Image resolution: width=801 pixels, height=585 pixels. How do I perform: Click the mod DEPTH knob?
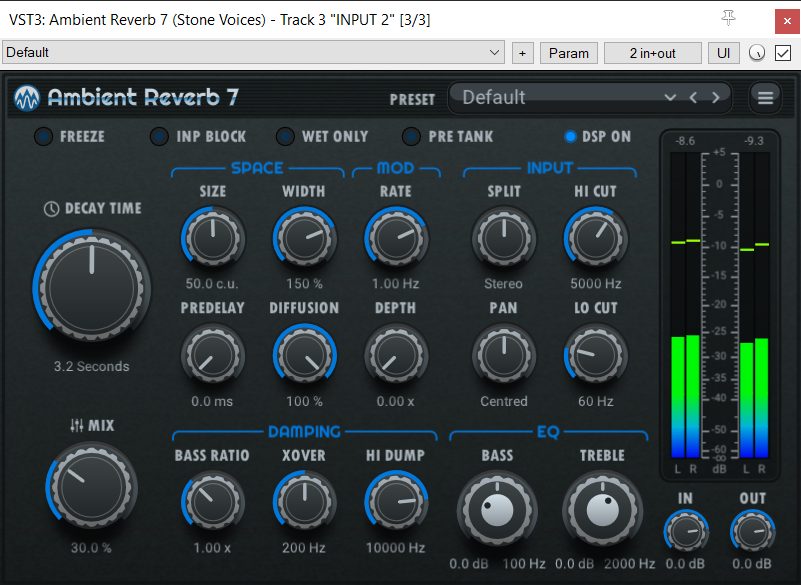click(x=396, y=355)
